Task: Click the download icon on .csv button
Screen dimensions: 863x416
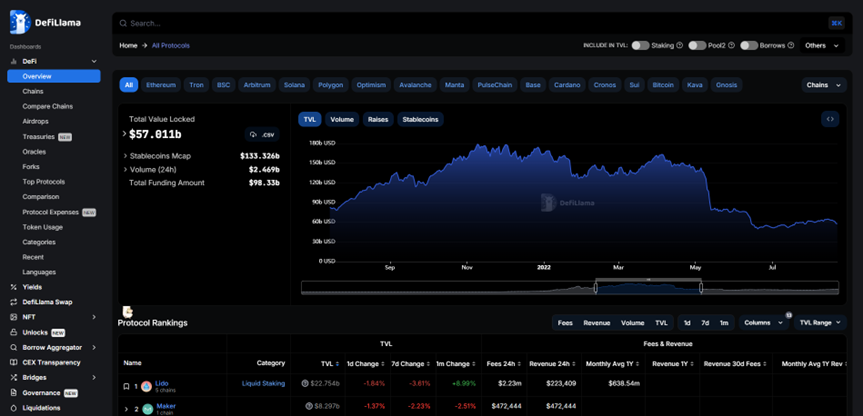Action: click(254, 135)
